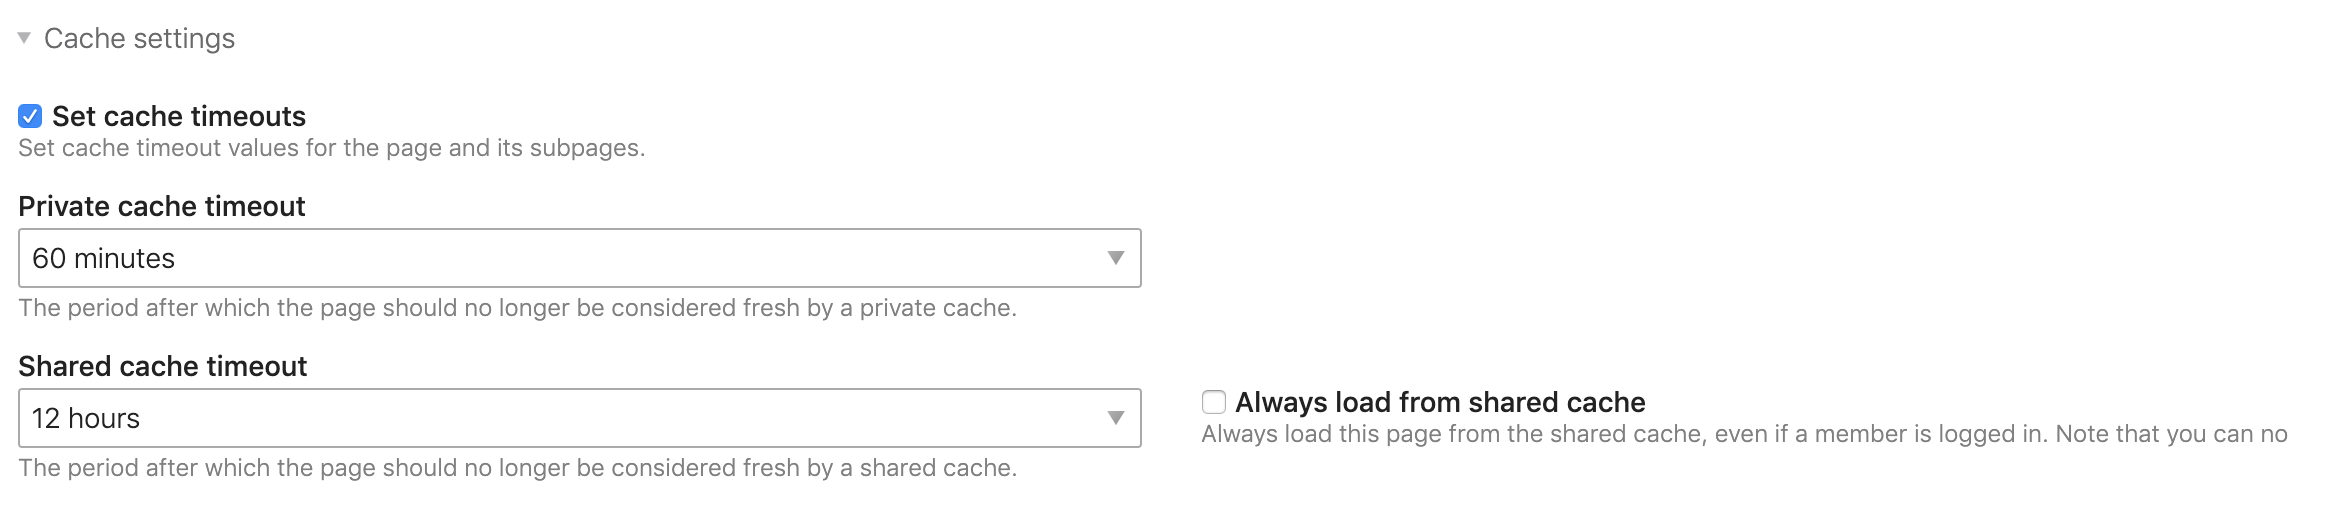
Task: Click the truncated "Note that you can no" text
Action: [x=2171, y=434]
